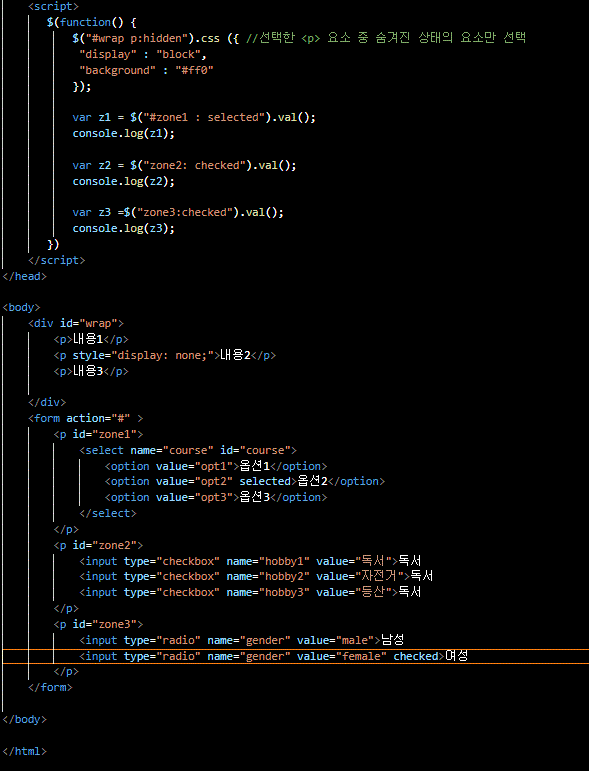589x771 pixels.
Task: Click the text 내용2 in the hidden paragraph
Action: pyautogui.click(x=235, y=355)
